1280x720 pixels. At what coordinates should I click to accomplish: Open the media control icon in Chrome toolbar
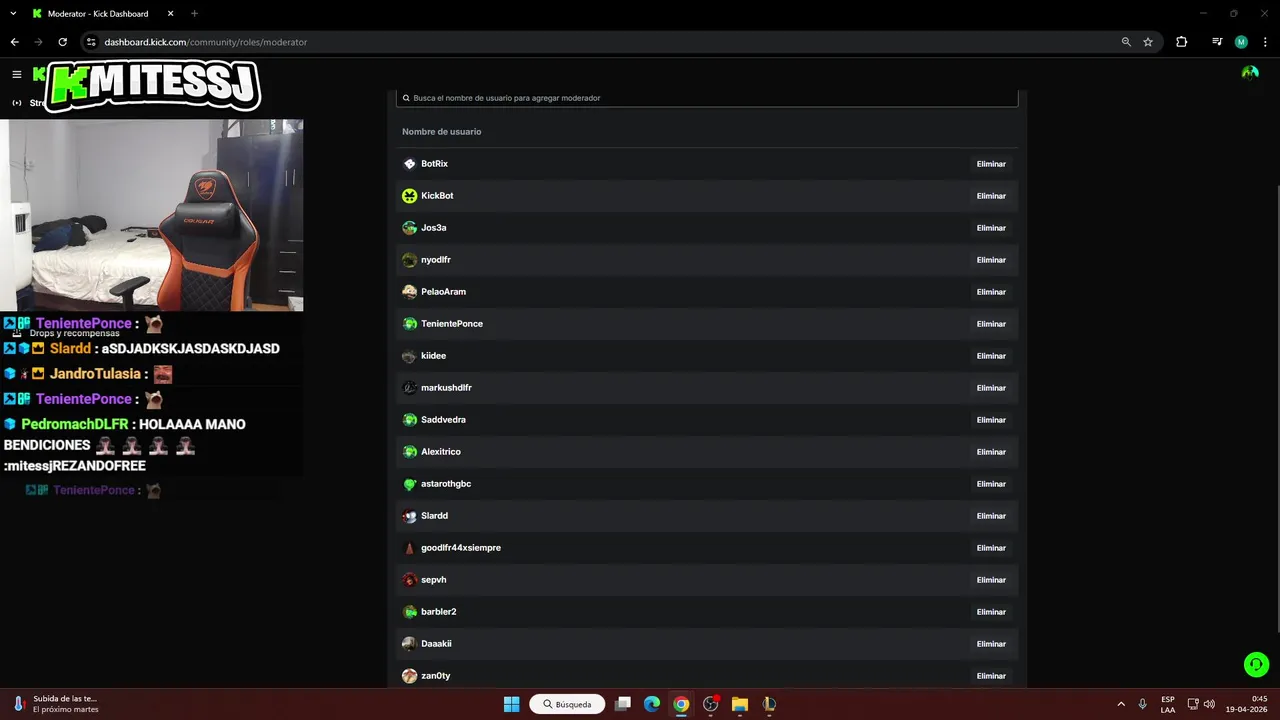coord(1217,42)
